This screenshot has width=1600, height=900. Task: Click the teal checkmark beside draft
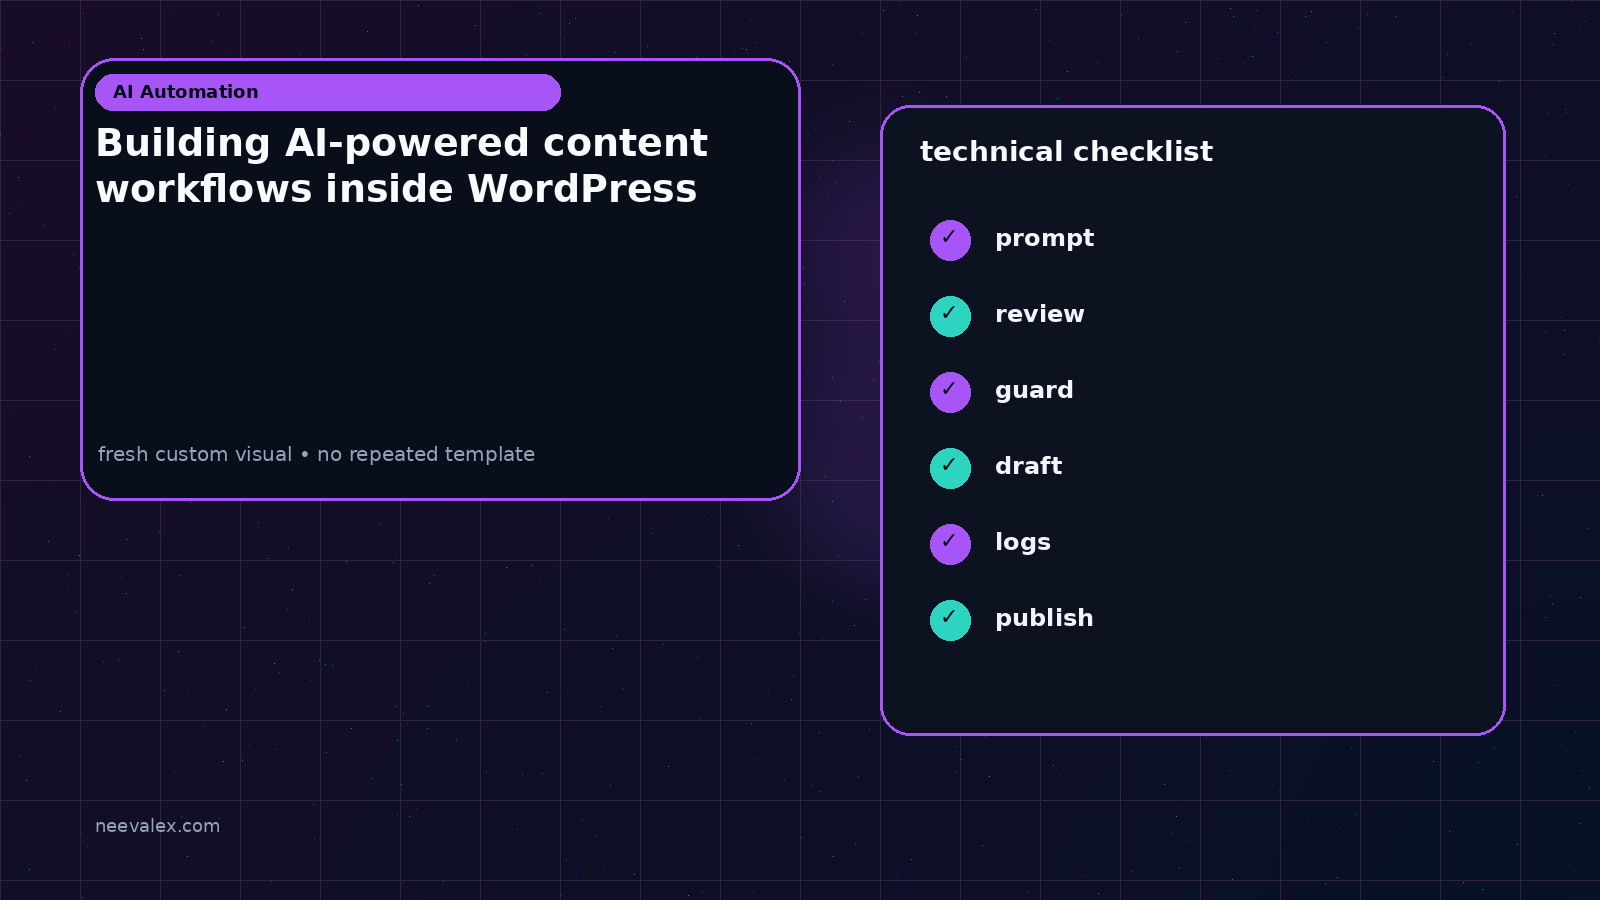pos(950,468)
